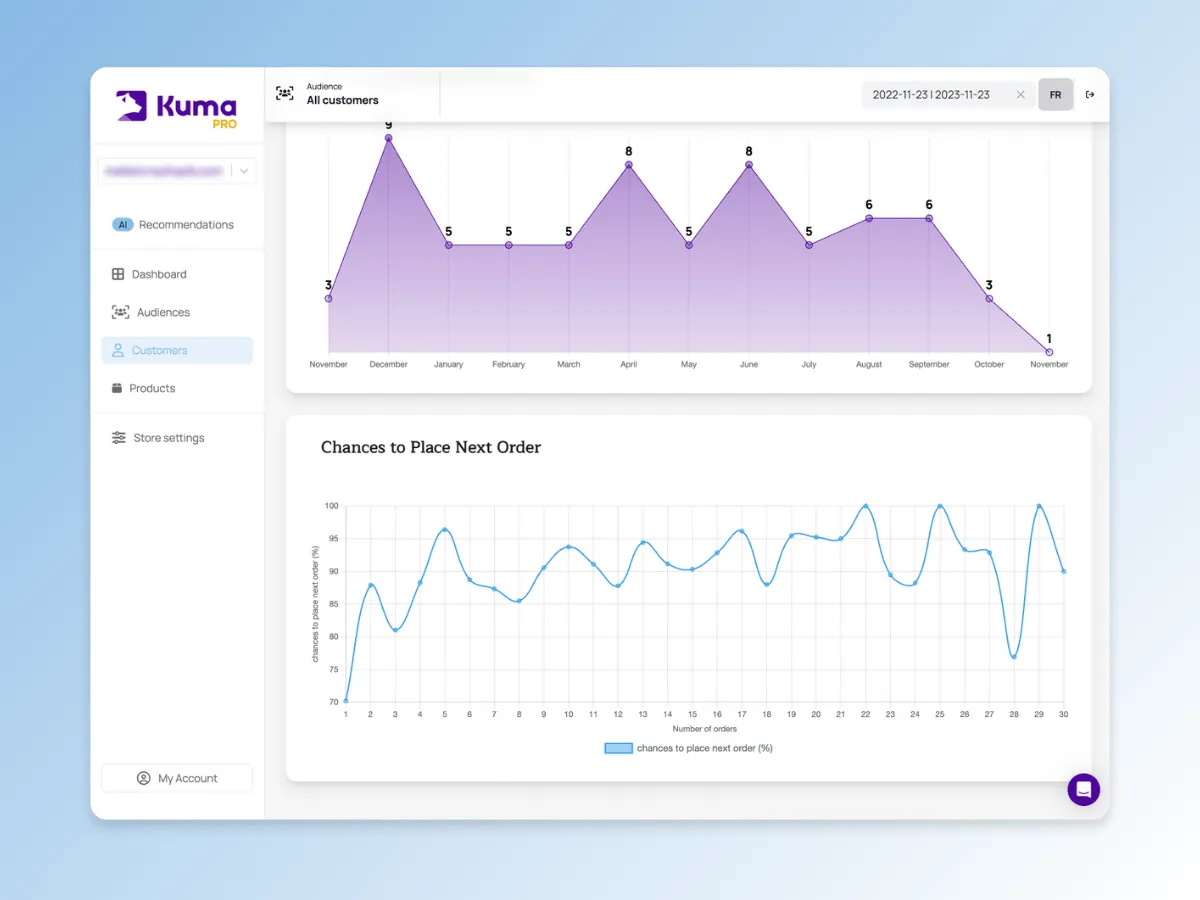Viewport: 1200px width, 900px height.
Task: Click the Kuma PRO logo
Action: [x=177, y=108]
